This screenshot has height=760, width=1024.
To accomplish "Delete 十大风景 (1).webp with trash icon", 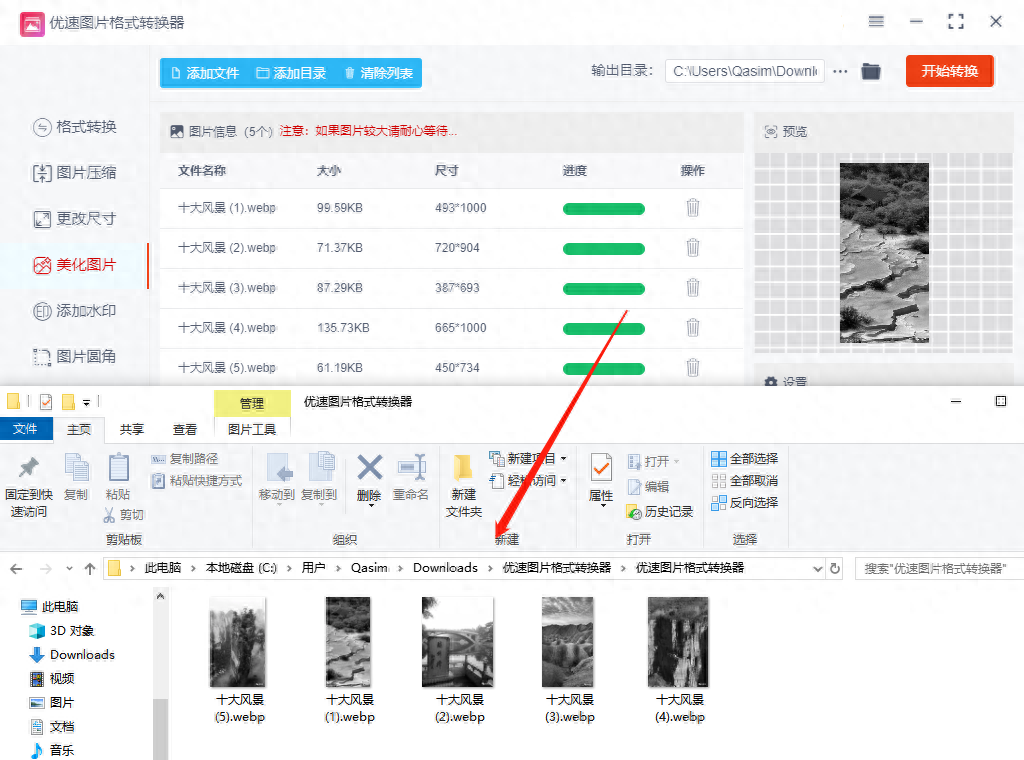I will [693, 208].
